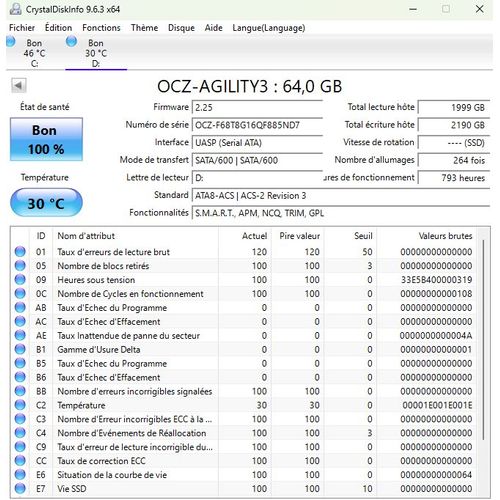Click status orb for Vie SSD
The width and height of the screenshot is (500, 500).
(x=20, y=489)
